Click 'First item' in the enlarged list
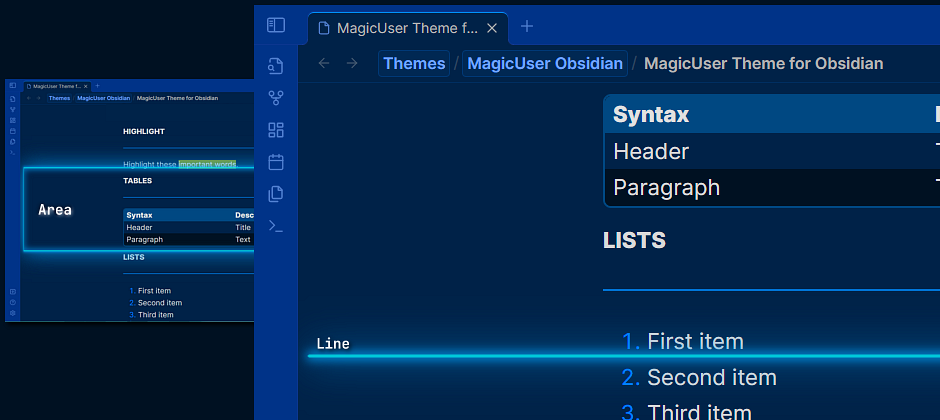Image resolution: width=940 pixels, height=420 pixels. pos(695,342)
